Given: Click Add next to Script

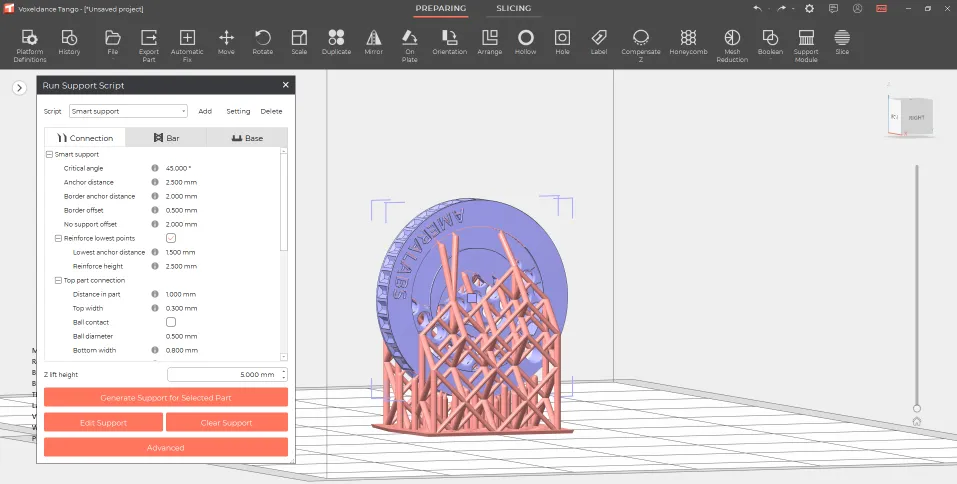Looking at the screenshot, I should 205,111.
